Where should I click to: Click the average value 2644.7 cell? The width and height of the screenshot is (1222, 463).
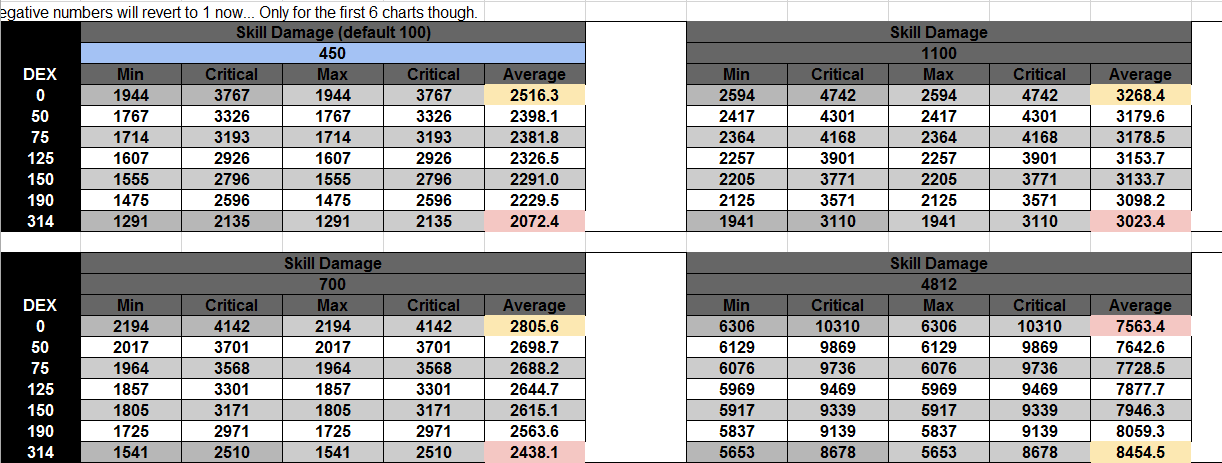(x=534, y=389)
